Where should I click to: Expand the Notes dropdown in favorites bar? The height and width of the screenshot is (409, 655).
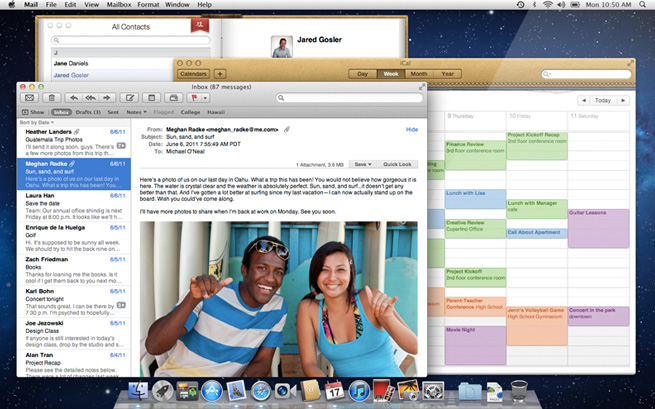[x=137, y=112]
